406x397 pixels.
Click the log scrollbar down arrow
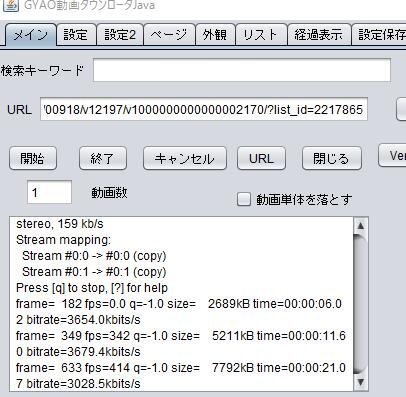tap(360, 382)
